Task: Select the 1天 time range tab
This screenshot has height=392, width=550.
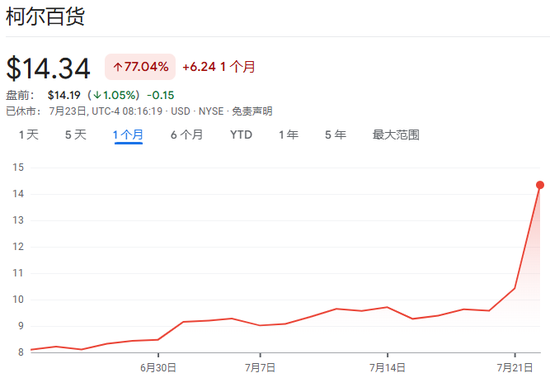Action: pyautogui.click(x=28, y=135)
